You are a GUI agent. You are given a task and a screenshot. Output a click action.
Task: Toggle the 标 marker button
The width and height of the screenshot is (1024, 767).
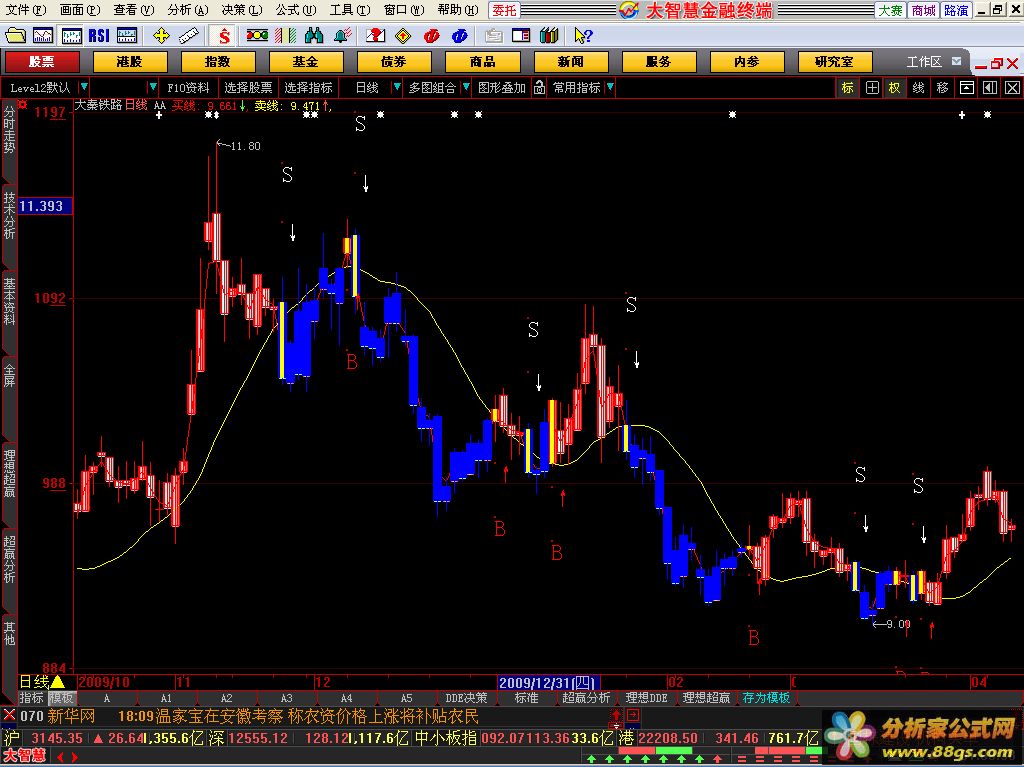pyautogui.click(x=848, y=88)
